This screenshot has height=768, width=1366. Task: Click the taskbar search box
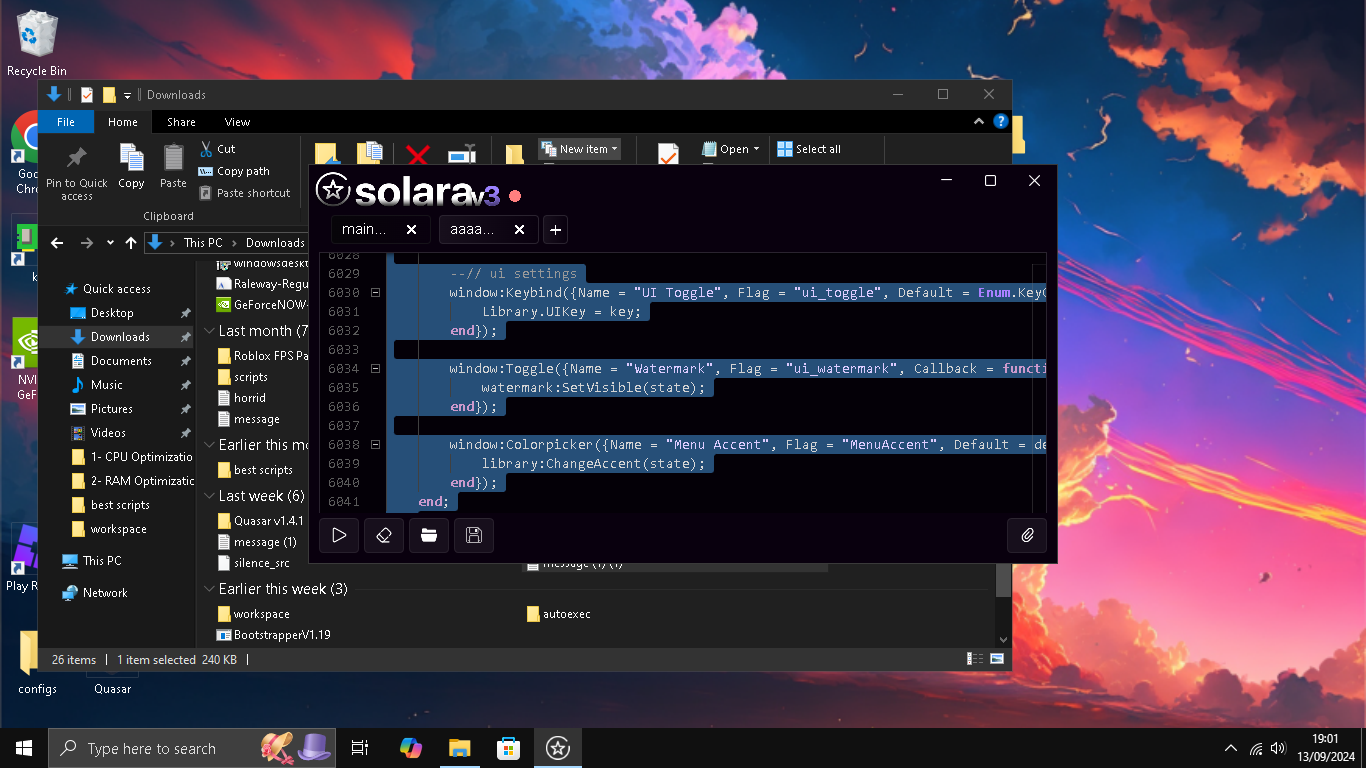point(192,748)
